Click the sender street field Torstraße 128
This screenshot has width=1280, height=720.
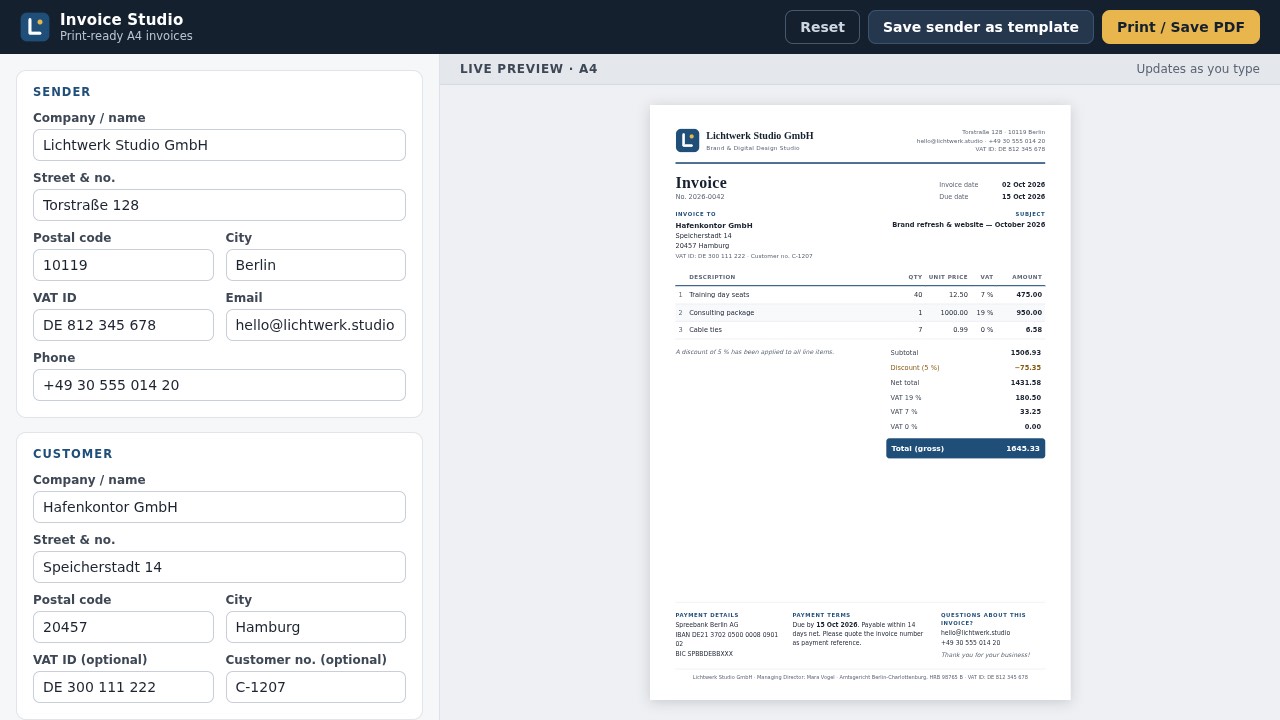pos(219,205)
